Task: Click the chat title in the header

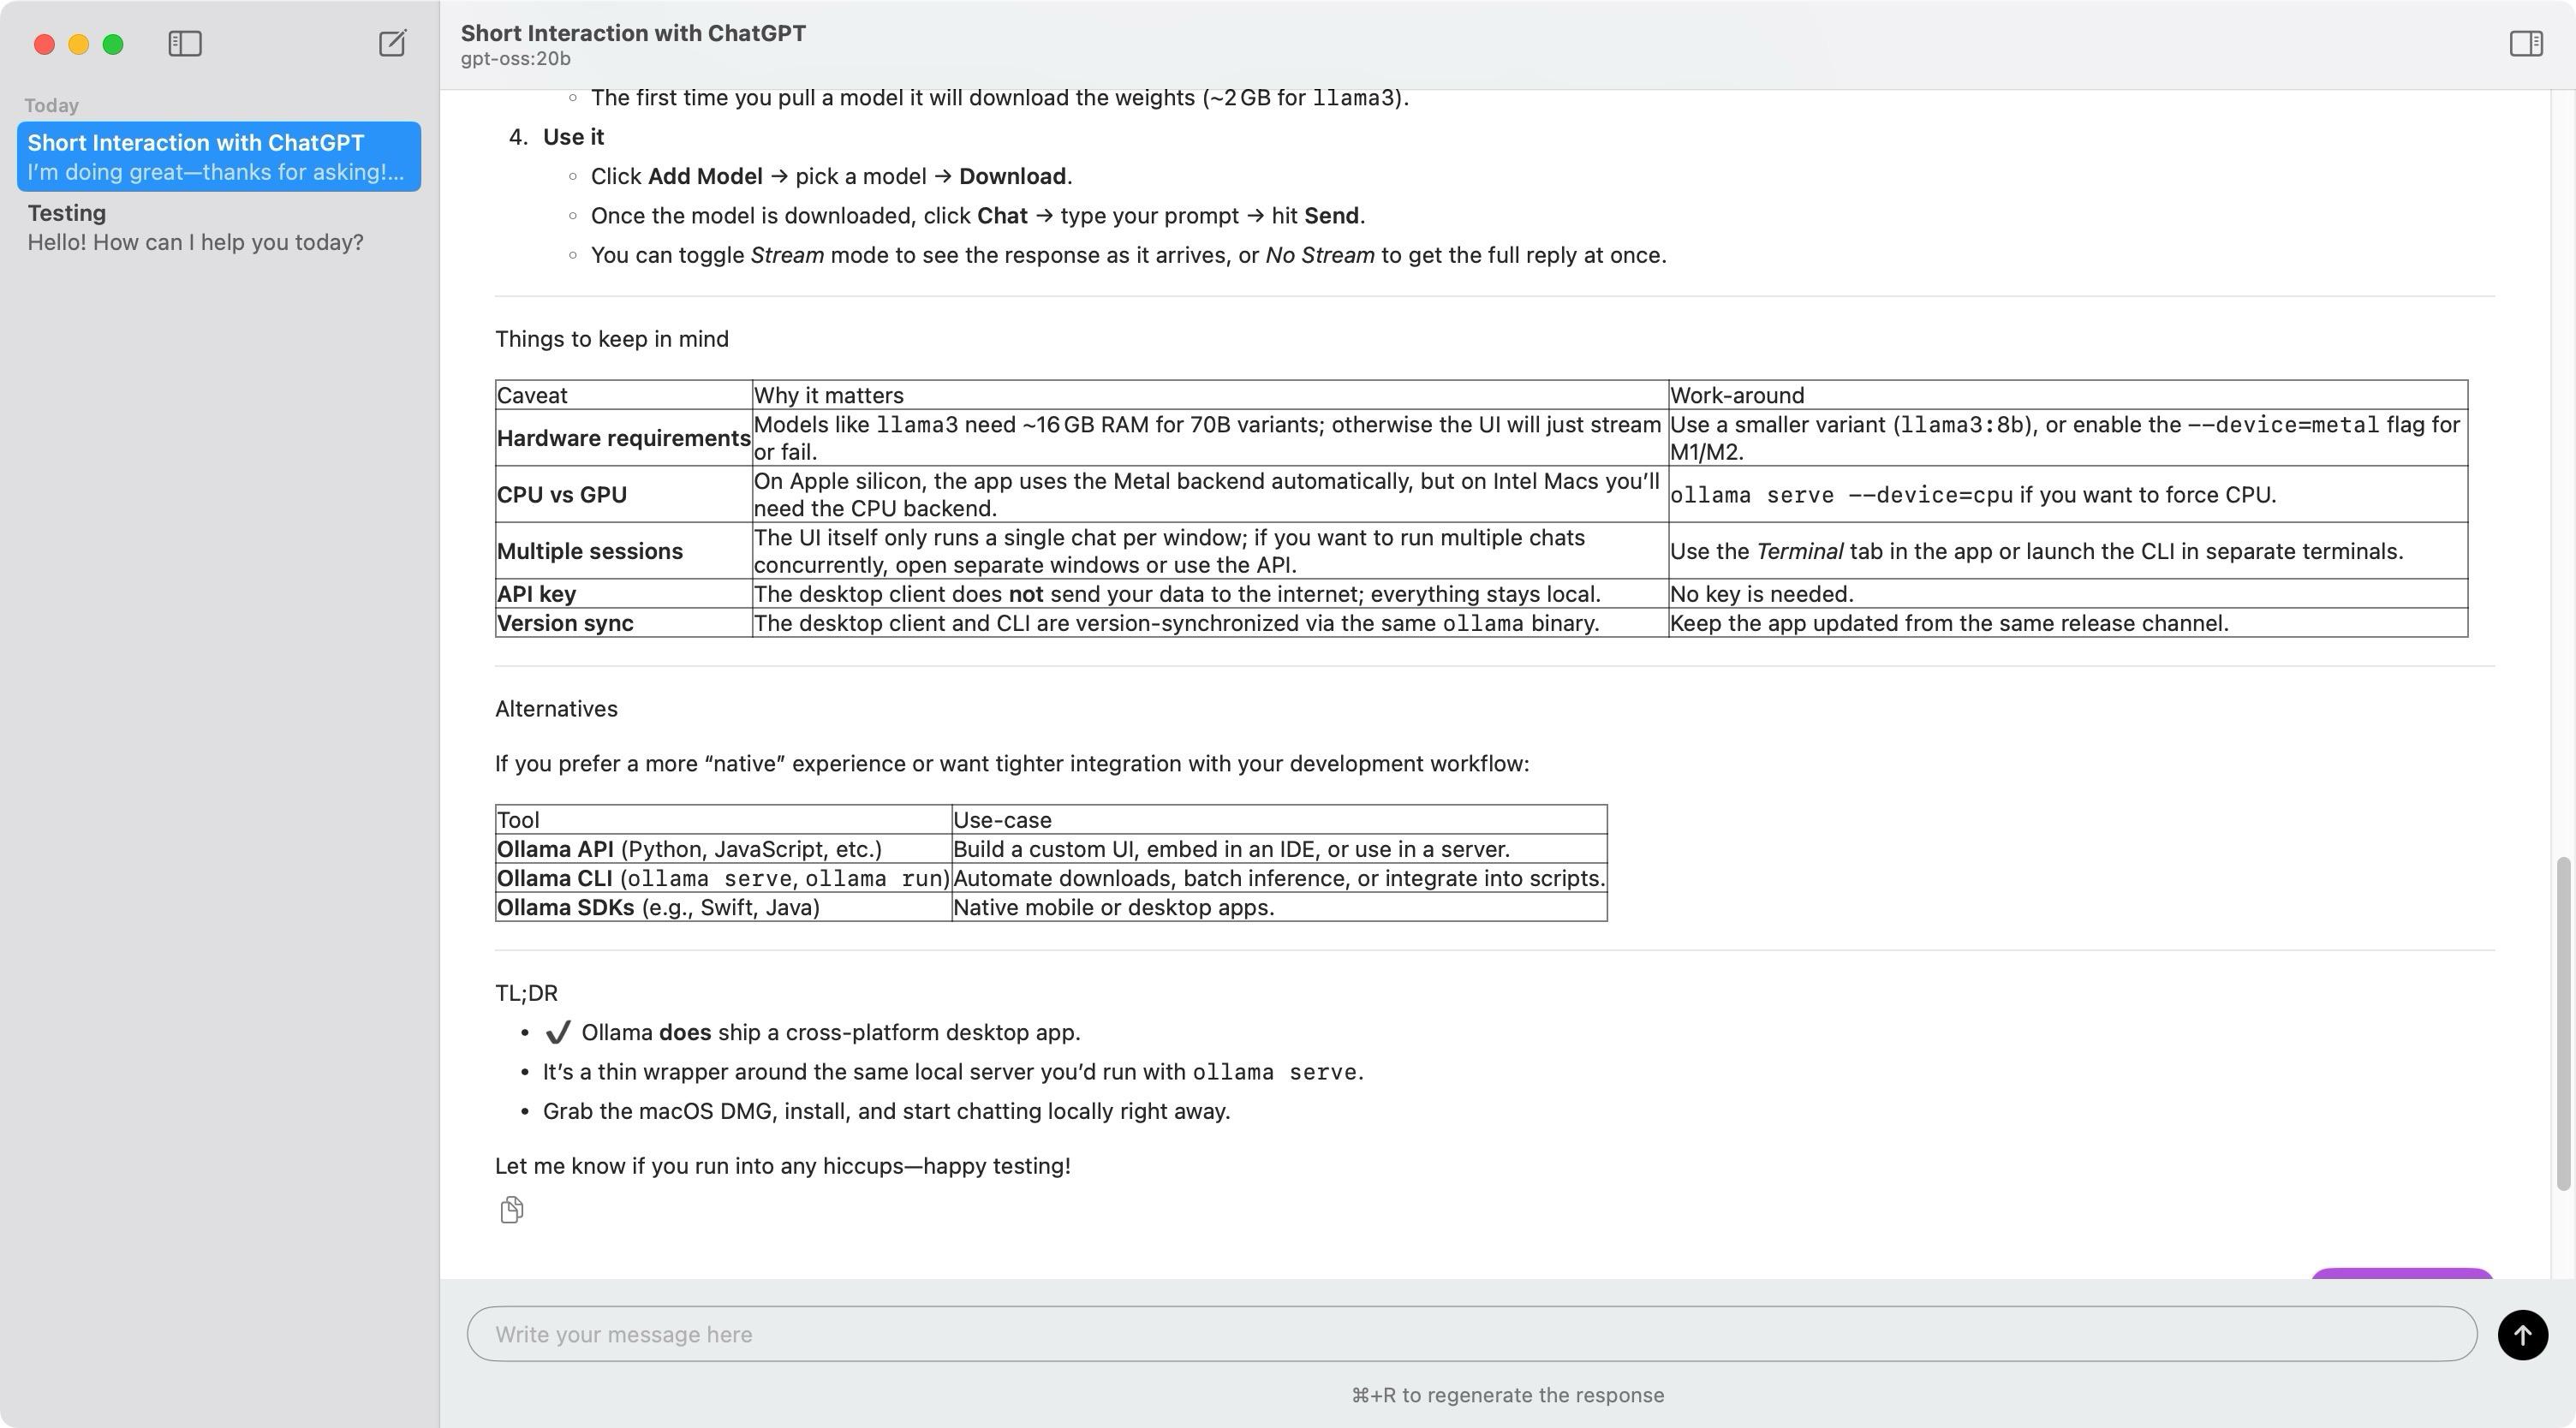Action: pyautogui.click(x=633, y=33)
